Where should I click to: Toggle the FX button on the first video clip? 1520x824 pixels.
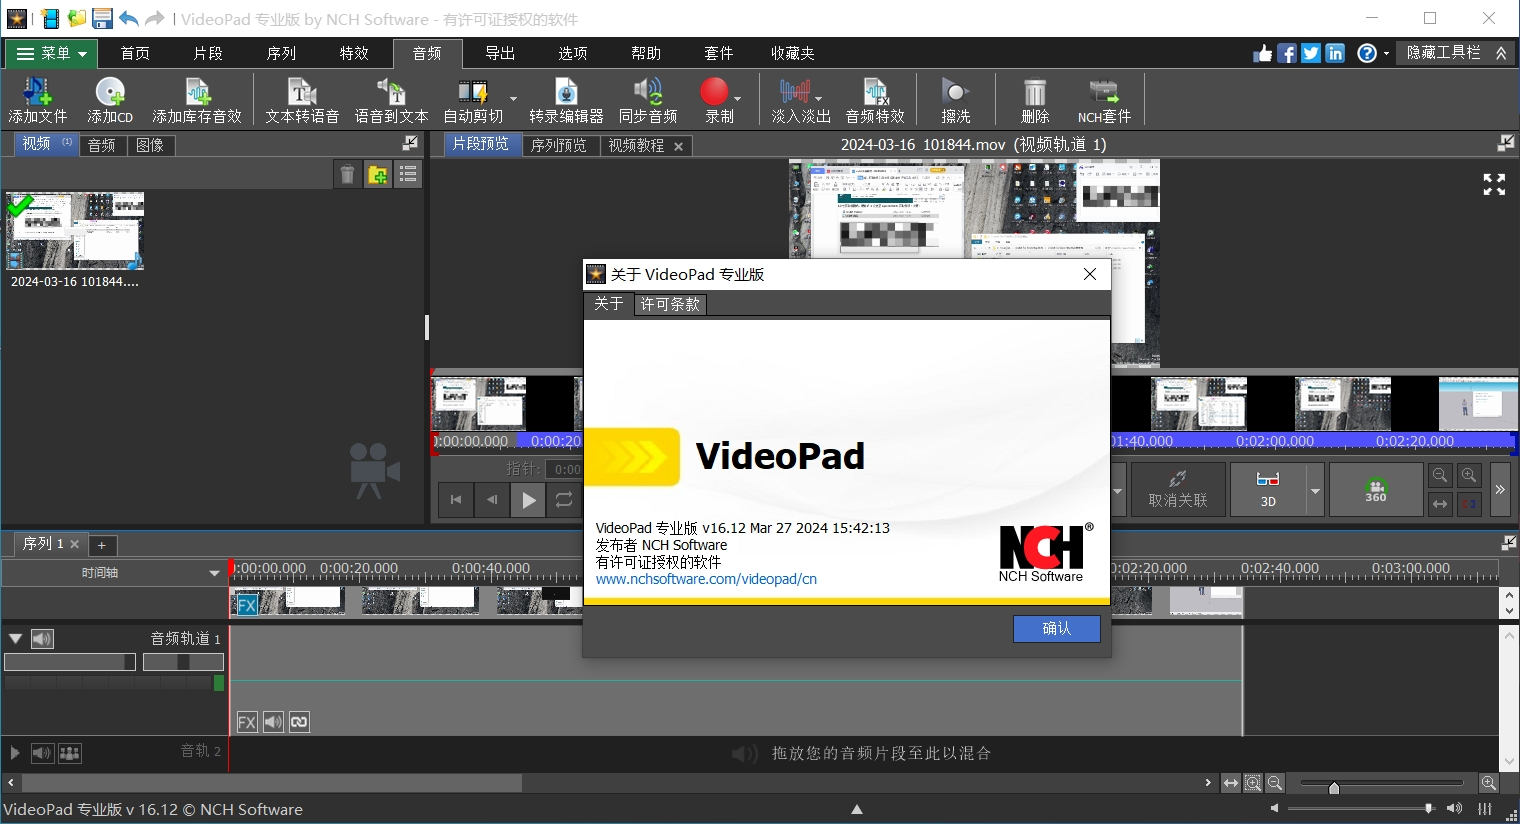tap(247, 605)
